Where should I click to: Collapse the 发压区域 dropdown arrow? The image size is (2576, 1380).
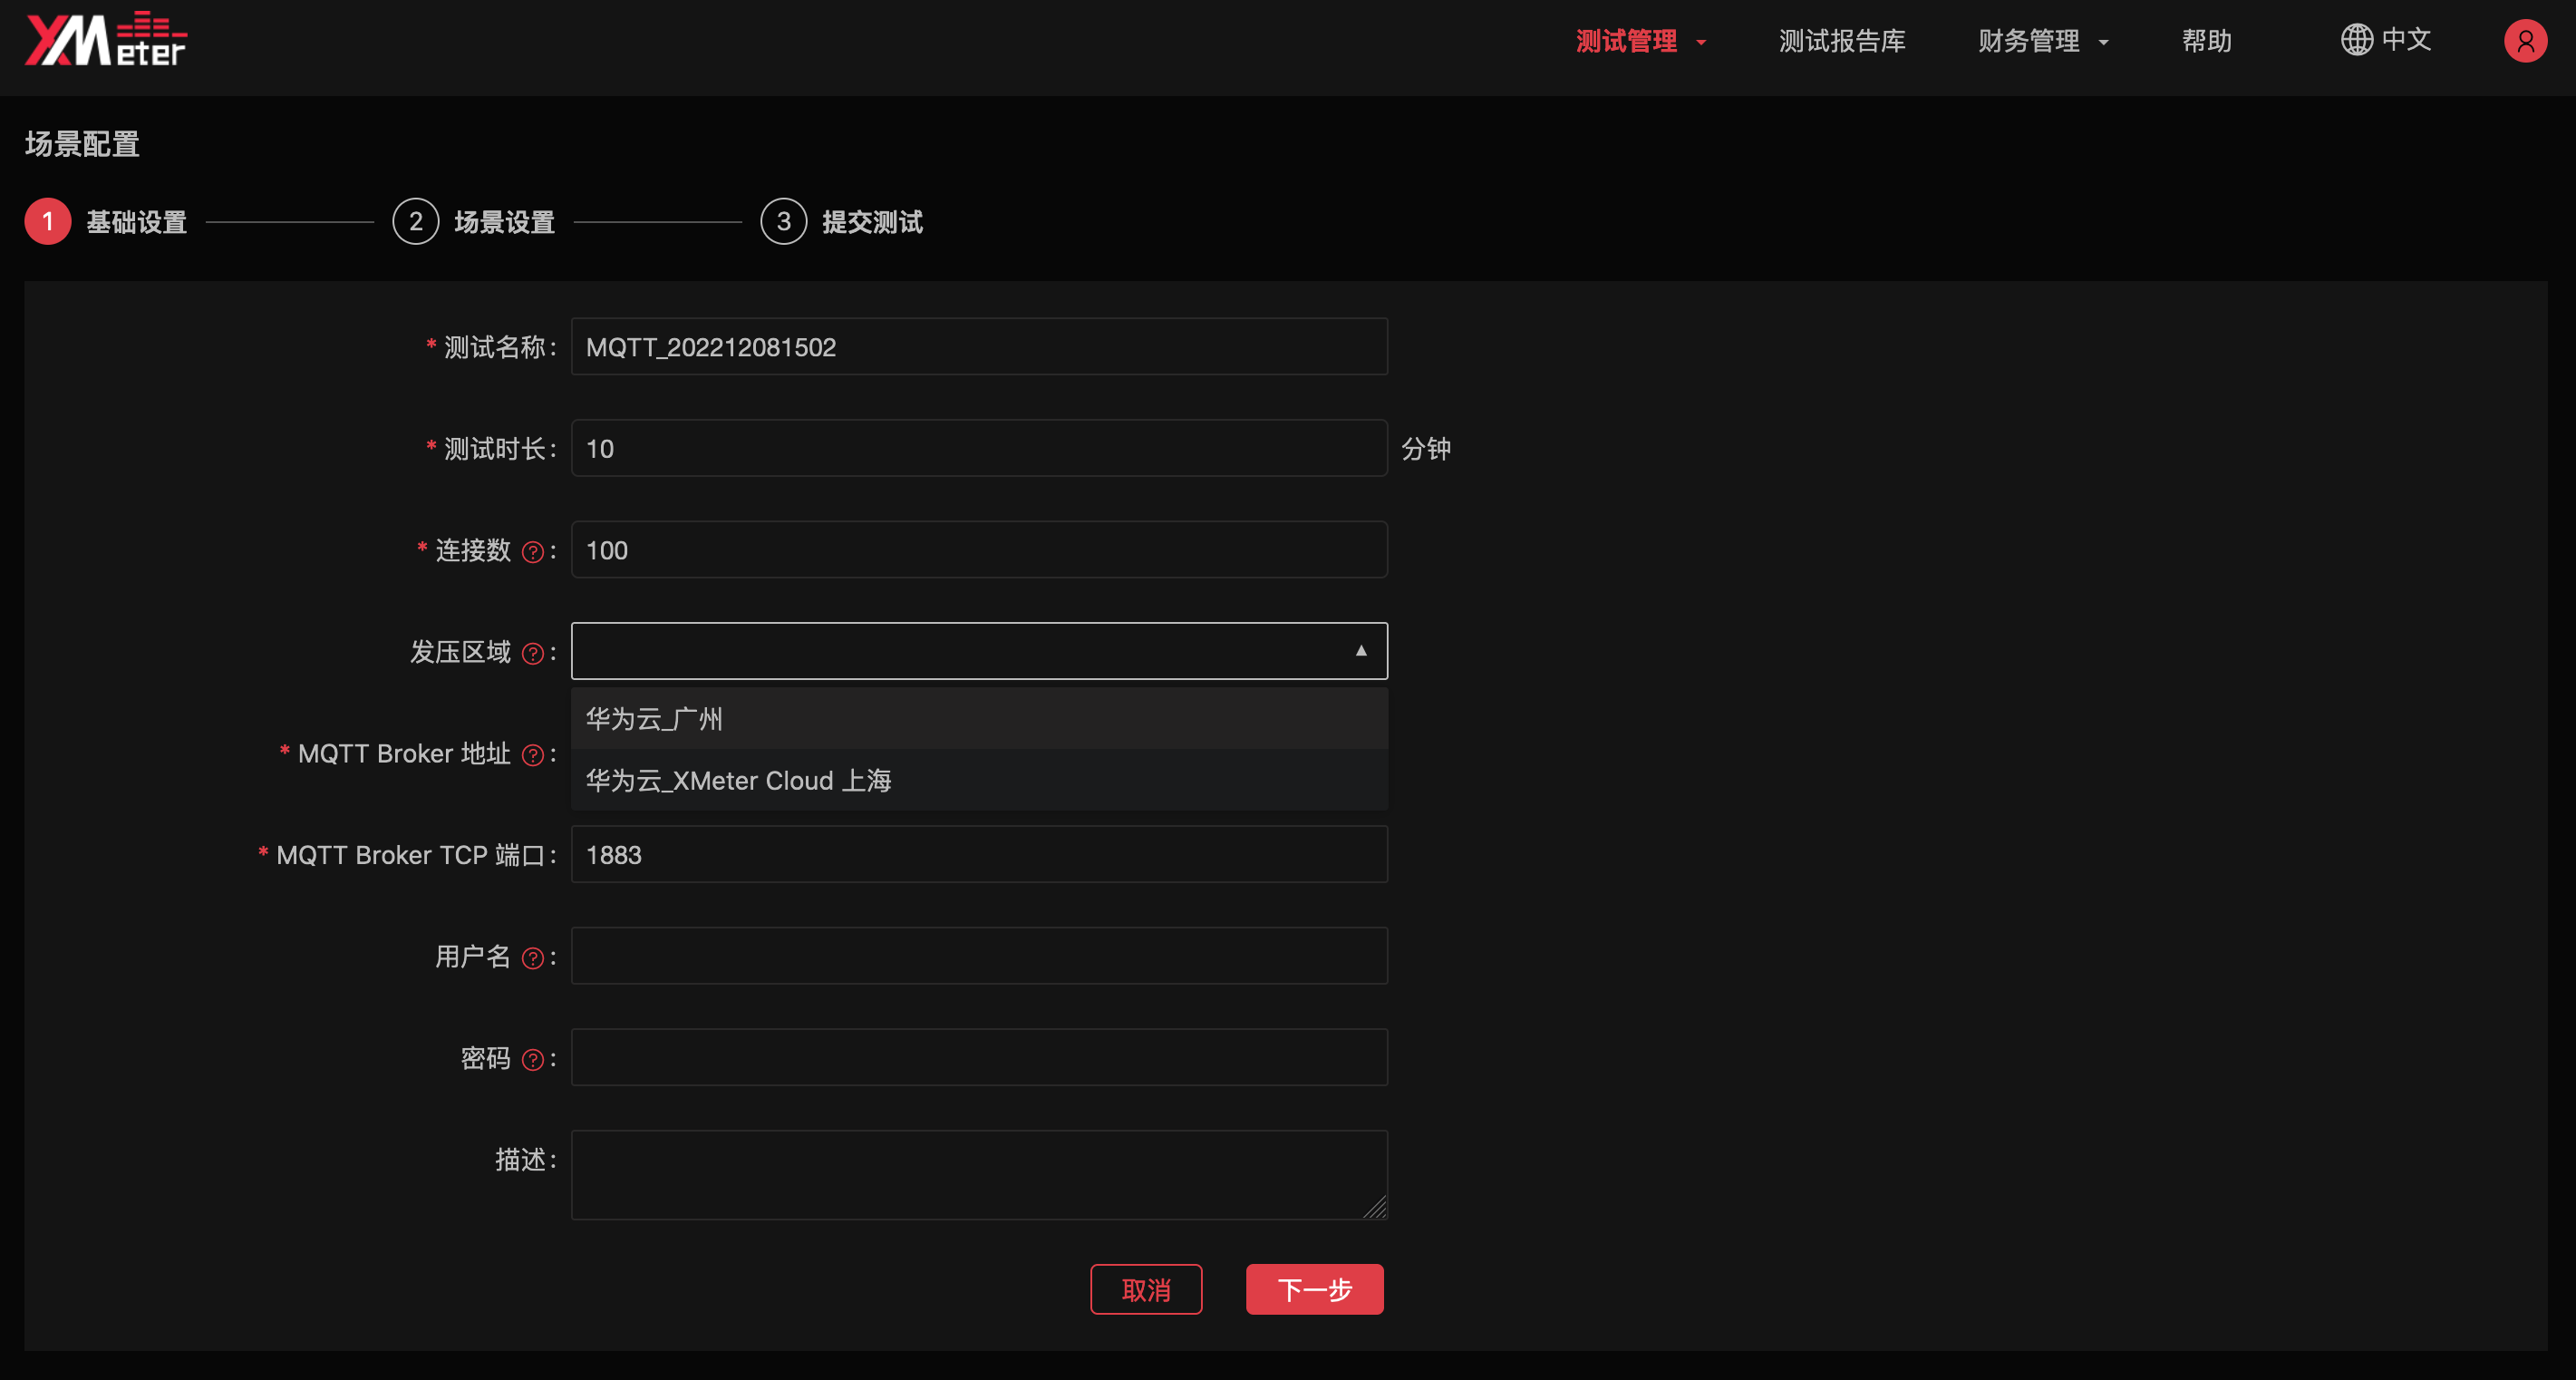pos(1360,651)
